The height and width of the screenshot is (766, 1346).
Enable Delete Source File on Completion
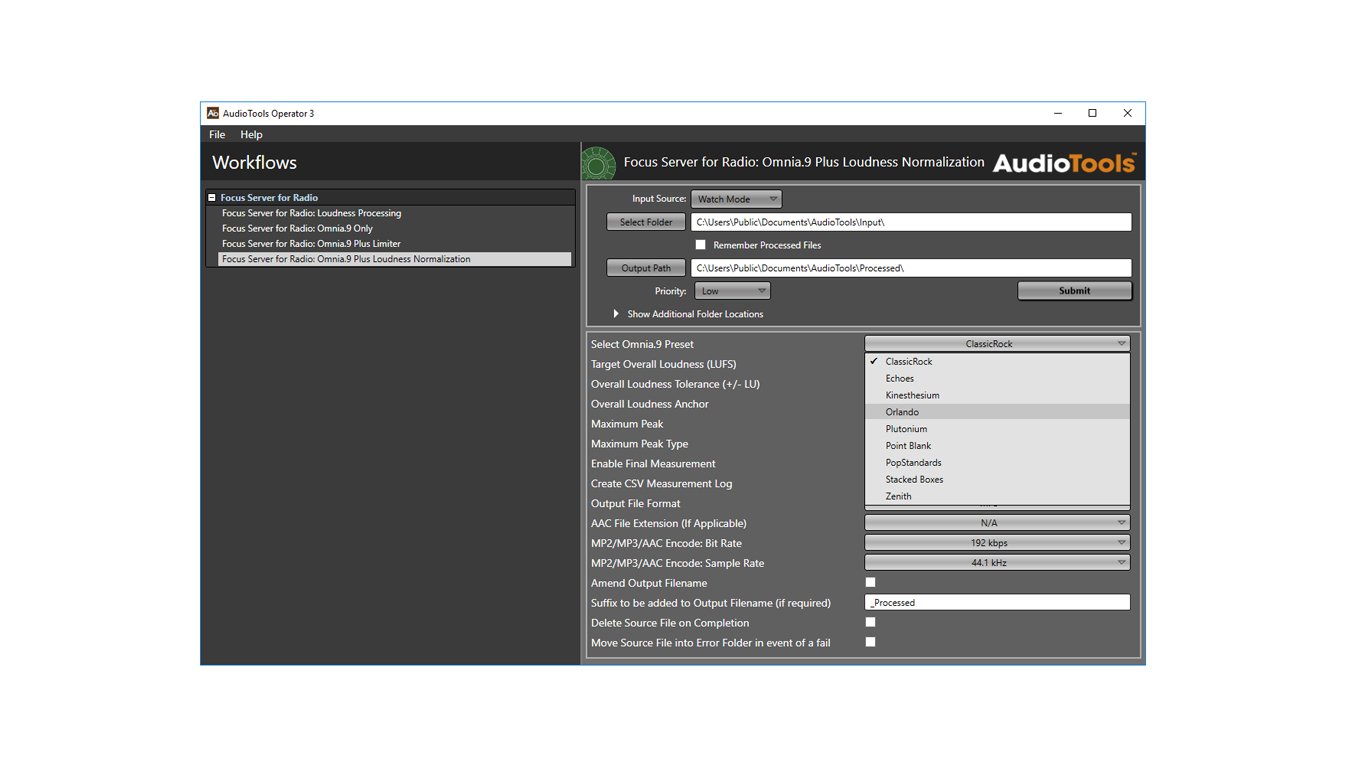click(870, 622)
